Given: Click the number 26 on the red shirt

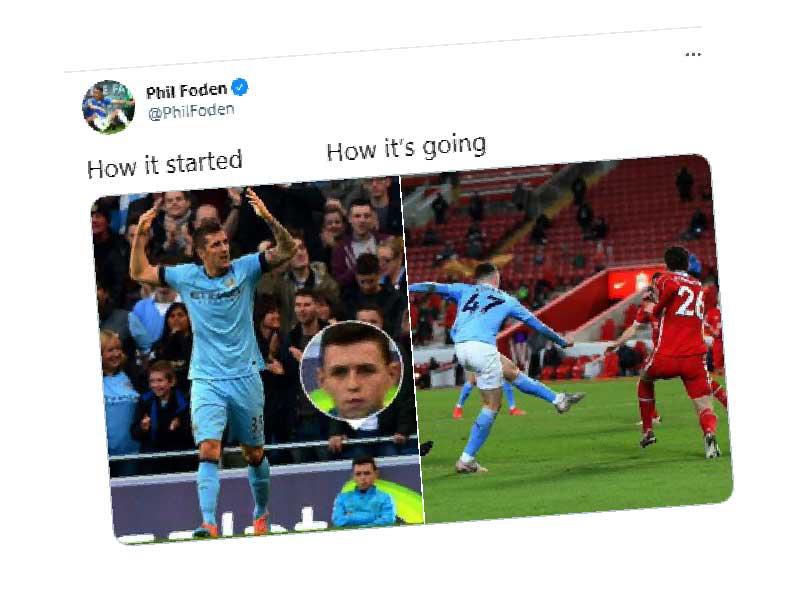Looking at the screenshot, I should 690,302.
